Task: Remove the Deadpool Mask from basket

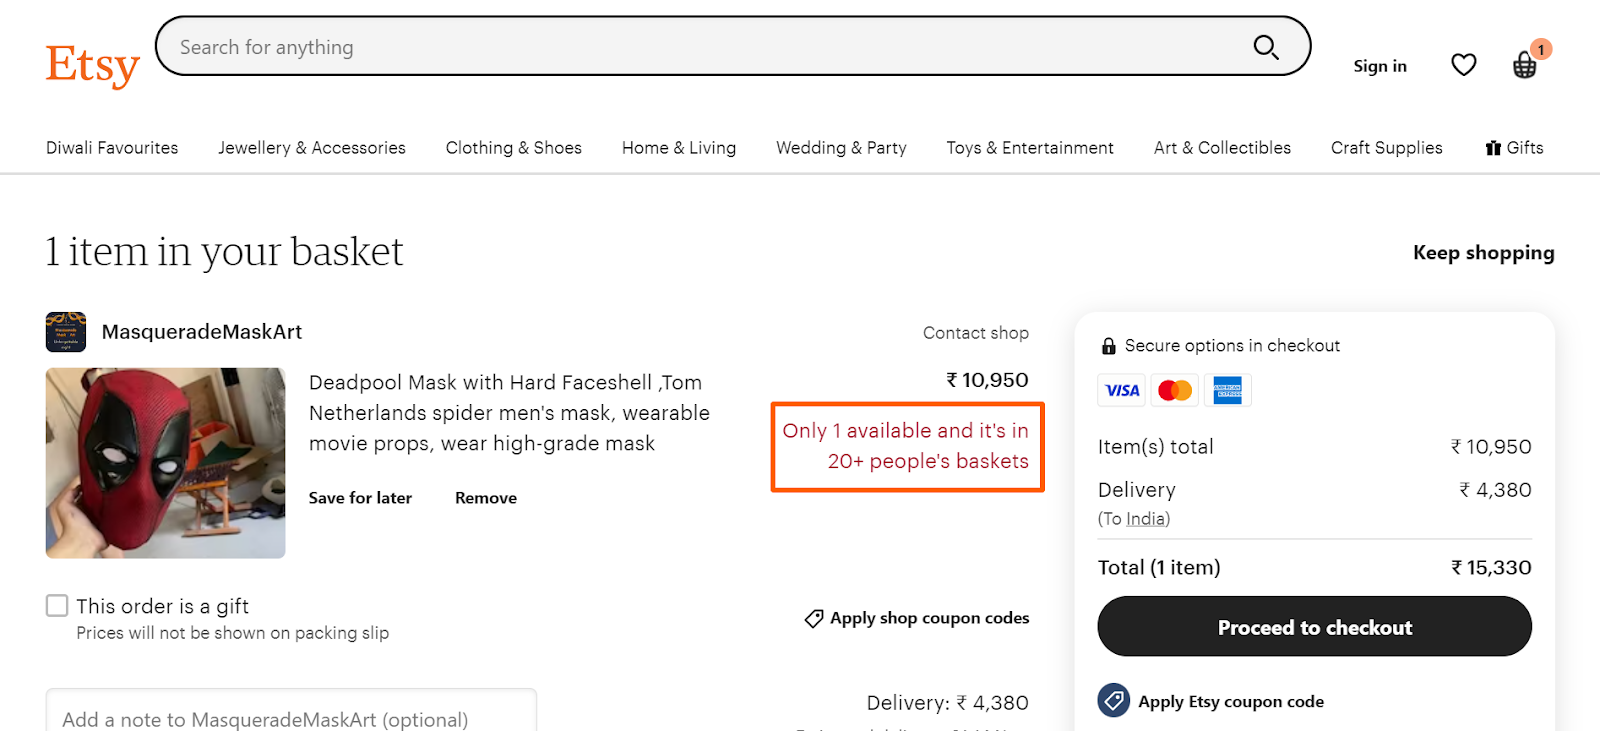Action: (x=485, y=497)
